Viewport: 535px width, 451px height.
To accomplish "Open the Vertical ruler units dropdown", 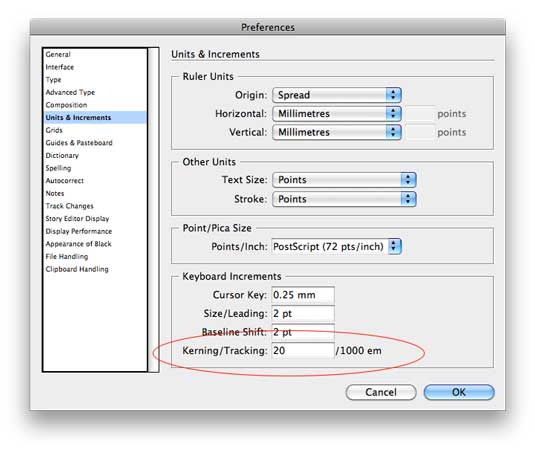I will (x=336, y=132).
